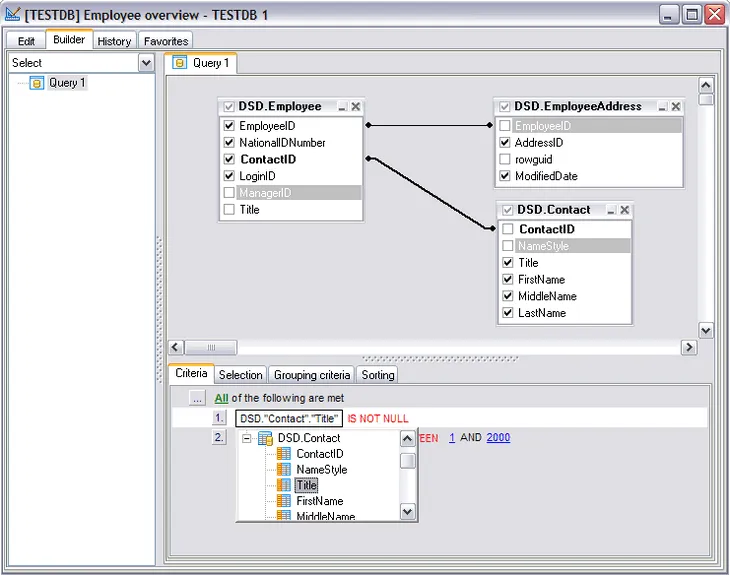Close the DSD.Employee table box
The height and width of the screenshot is (575, 730).
click(x=356, y=107)
